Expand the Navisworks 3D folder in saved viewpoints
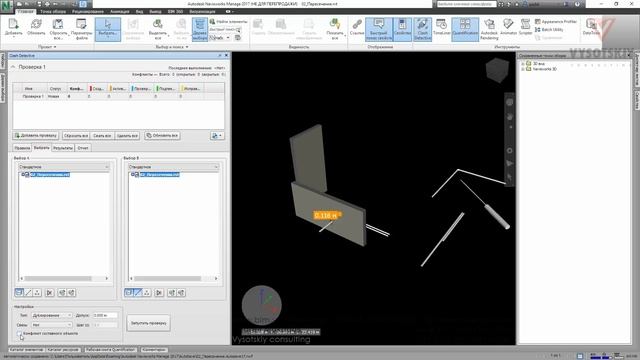 pos(523,69)
